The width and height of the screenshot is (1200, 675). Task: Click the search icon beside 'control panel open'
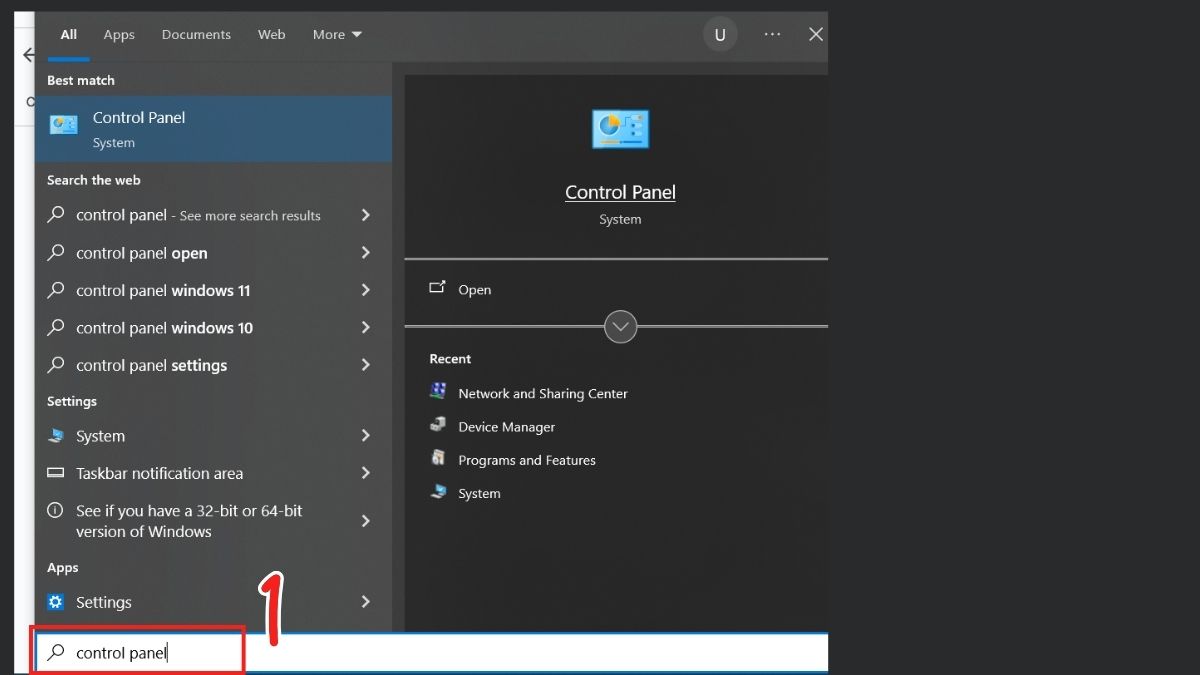coord(57,252)
